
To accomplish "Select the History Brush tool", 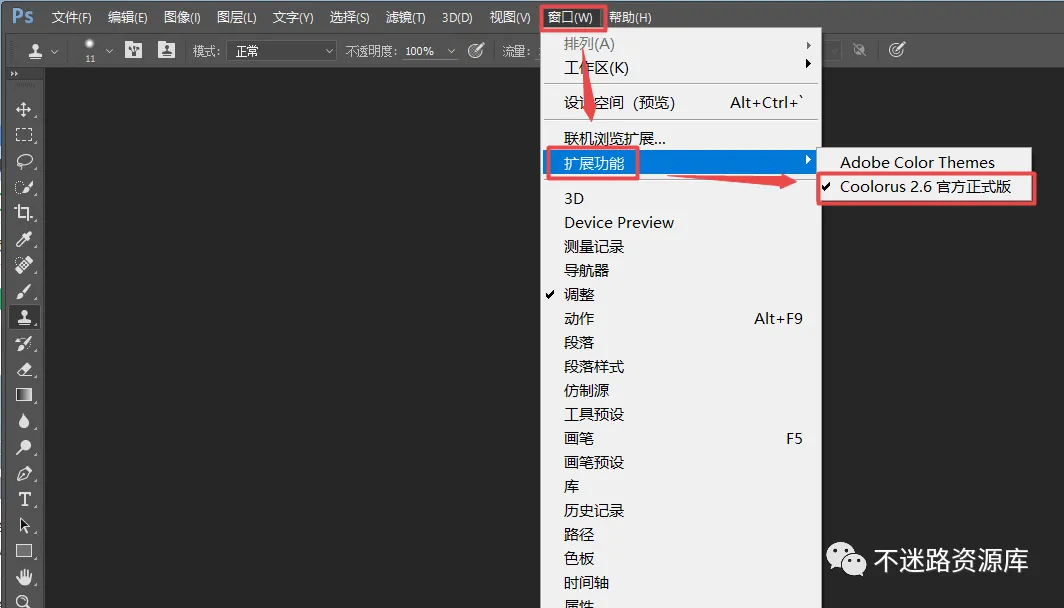I will (x=24, y=343).
